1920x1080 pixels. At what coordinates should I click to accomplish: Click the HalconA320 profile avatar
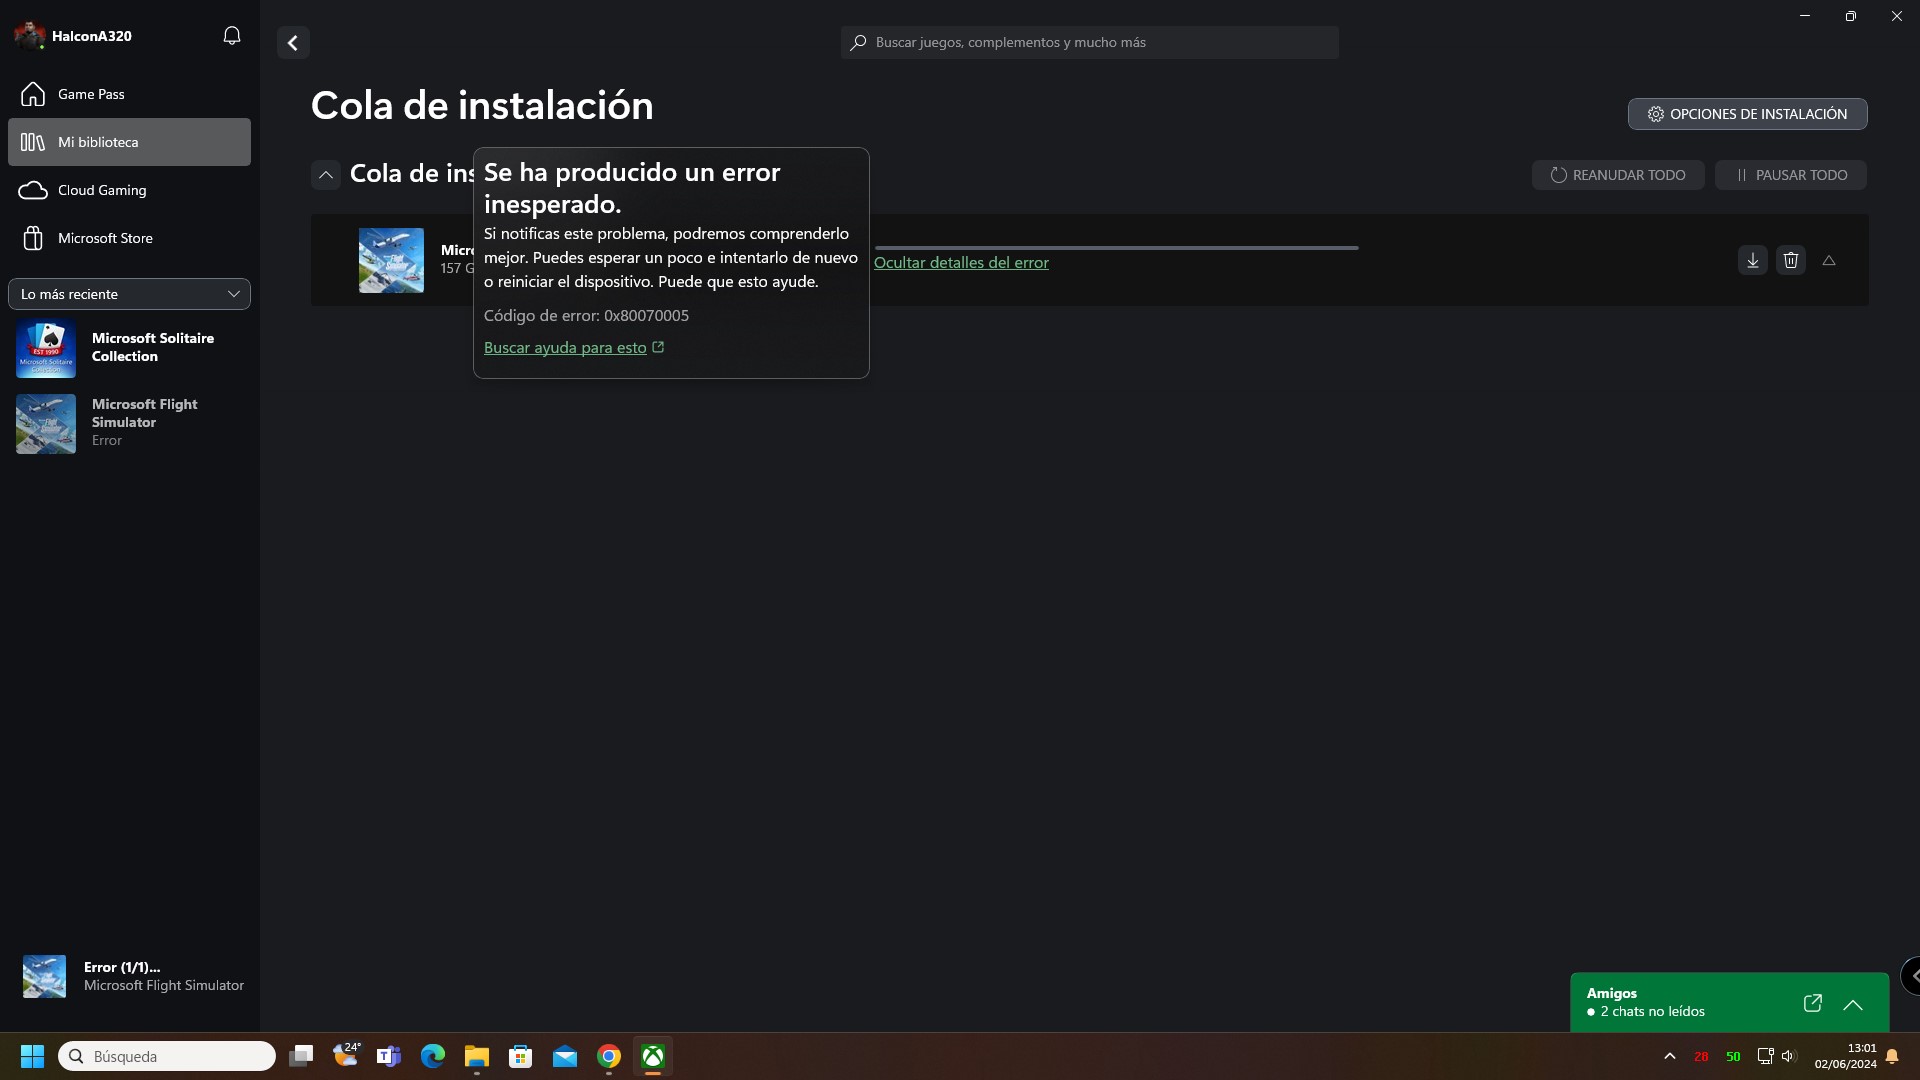(29, 36)
